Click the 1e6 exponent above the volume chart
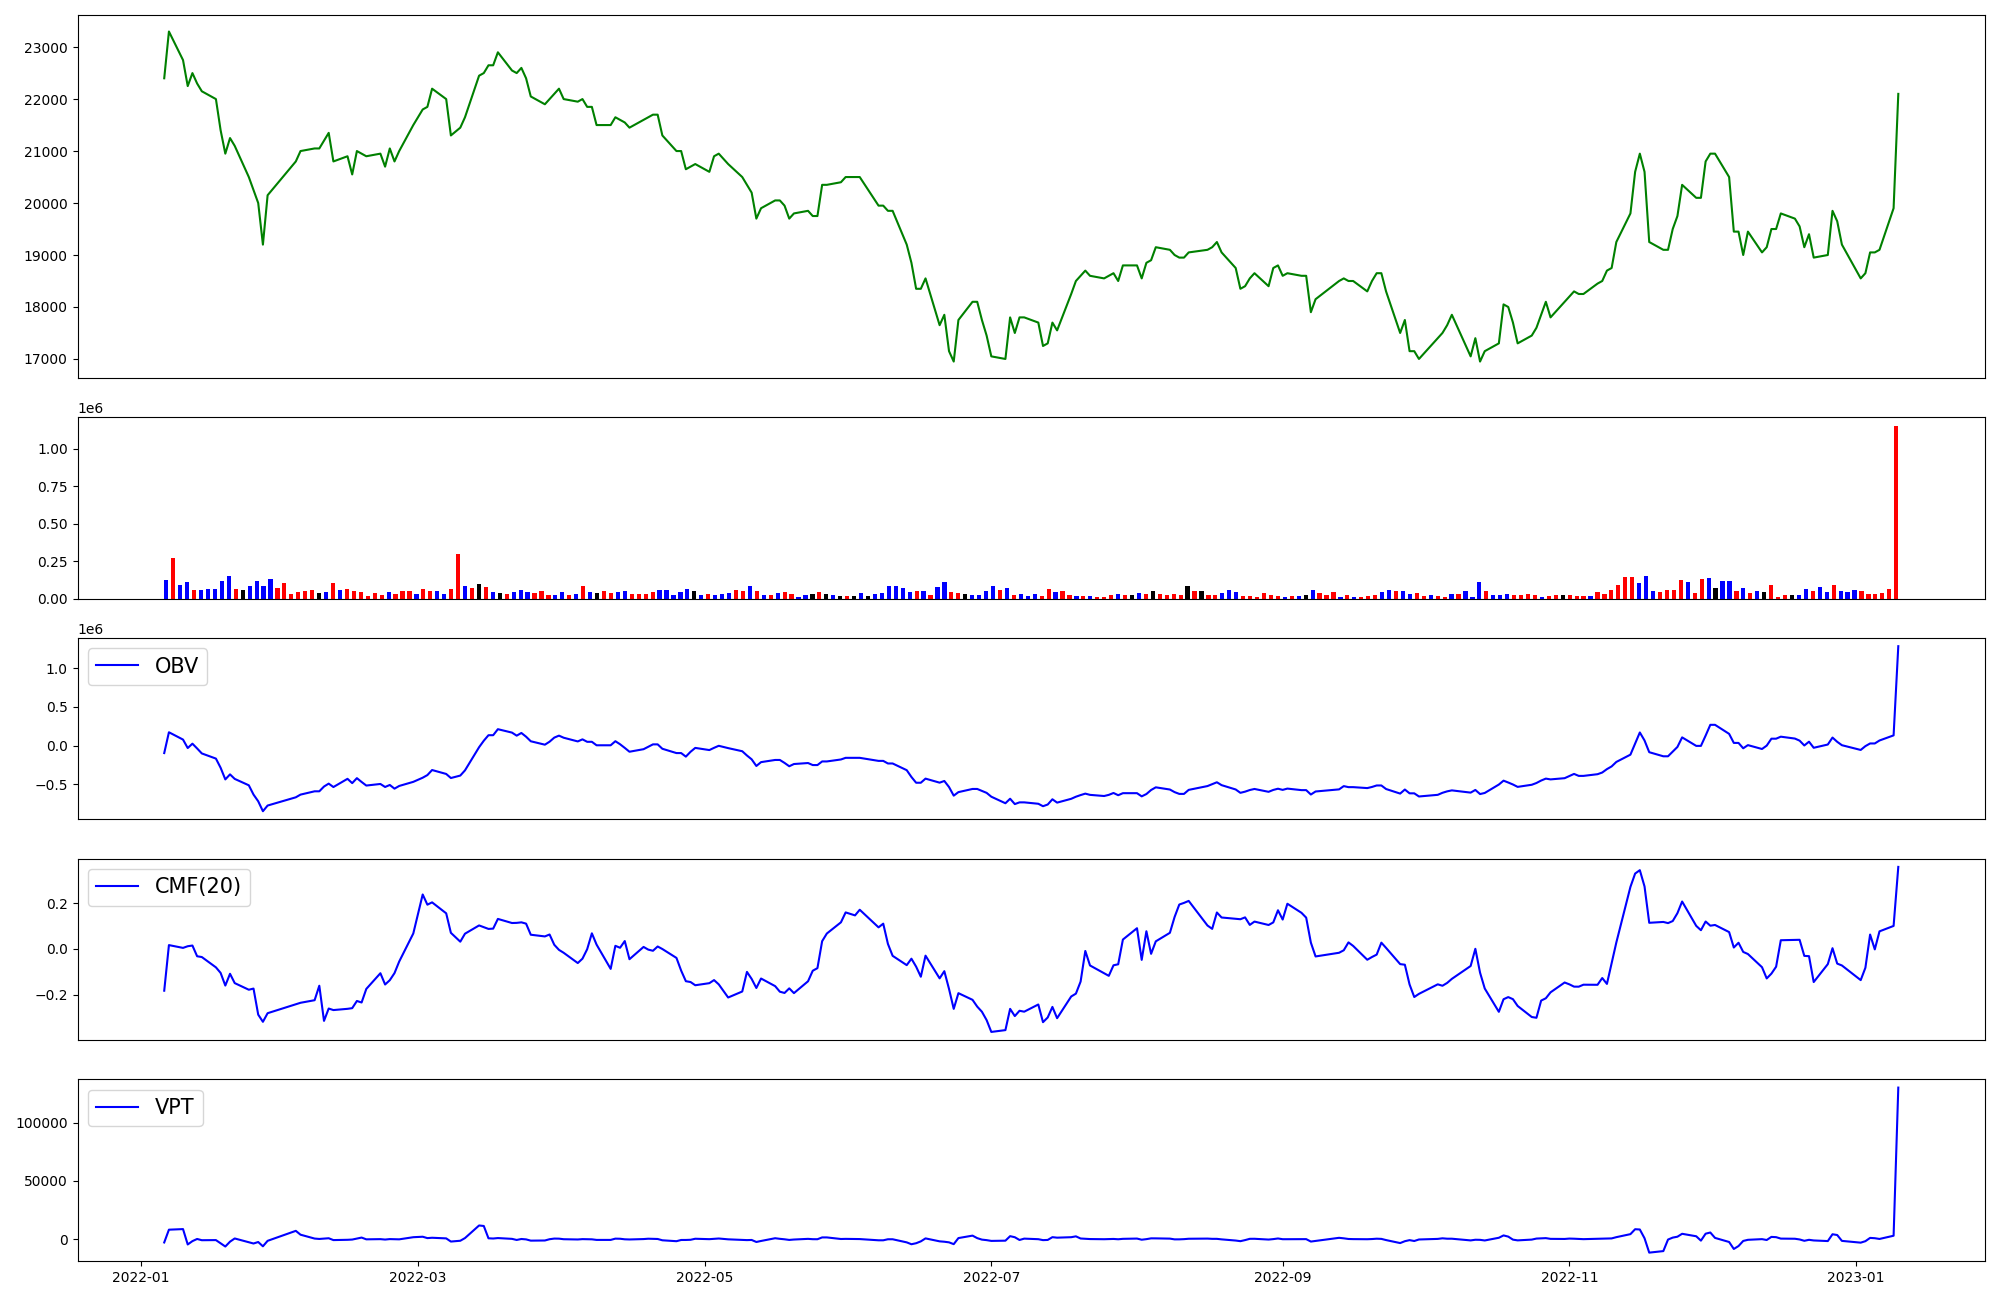 (x=91, y=408)
